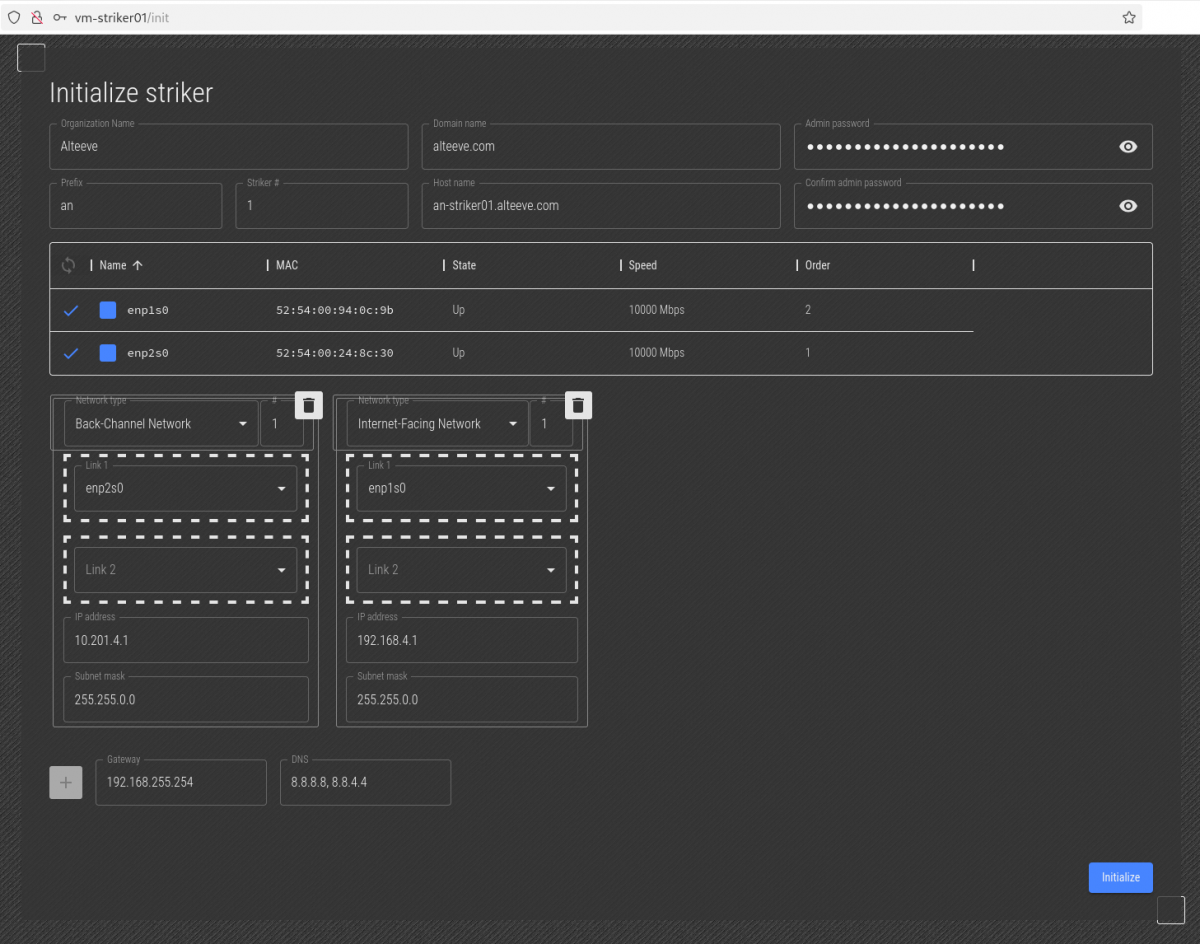Bookmark this page with the star icon
Screen dimensions: 1200x944
(x=1129, y=17)
